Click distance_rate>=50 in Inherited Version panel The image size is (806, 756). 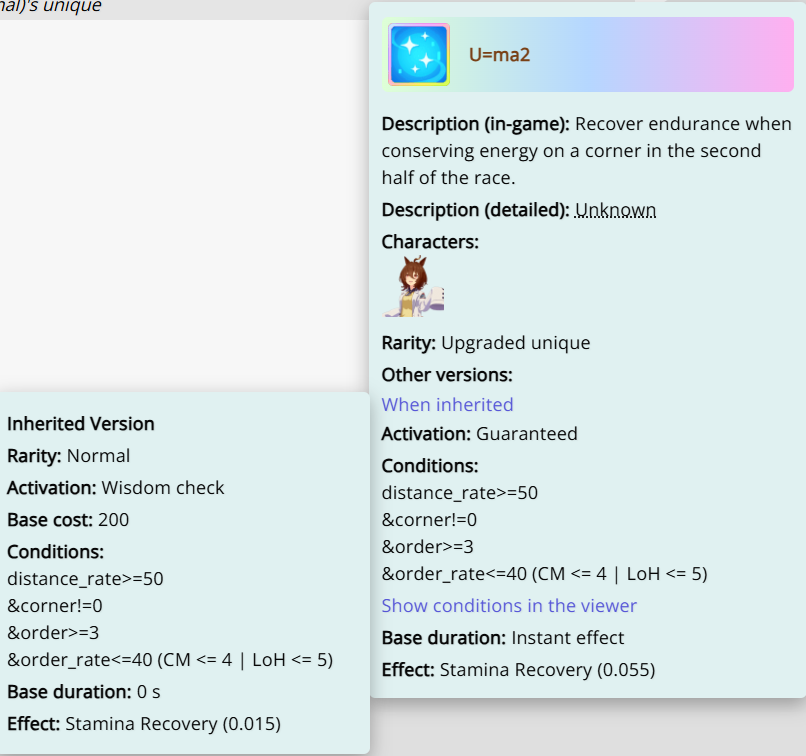pyautogui.click(x=85, y=579)
